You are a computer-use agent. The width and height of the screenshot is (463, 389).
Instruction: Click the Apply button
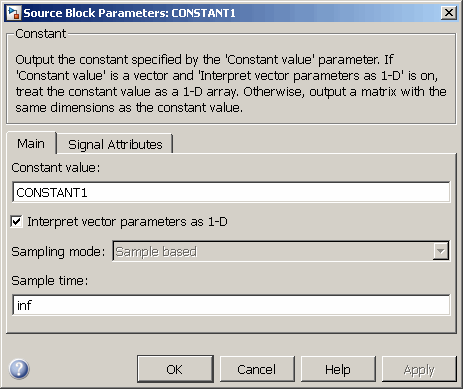tap(419, 369)
